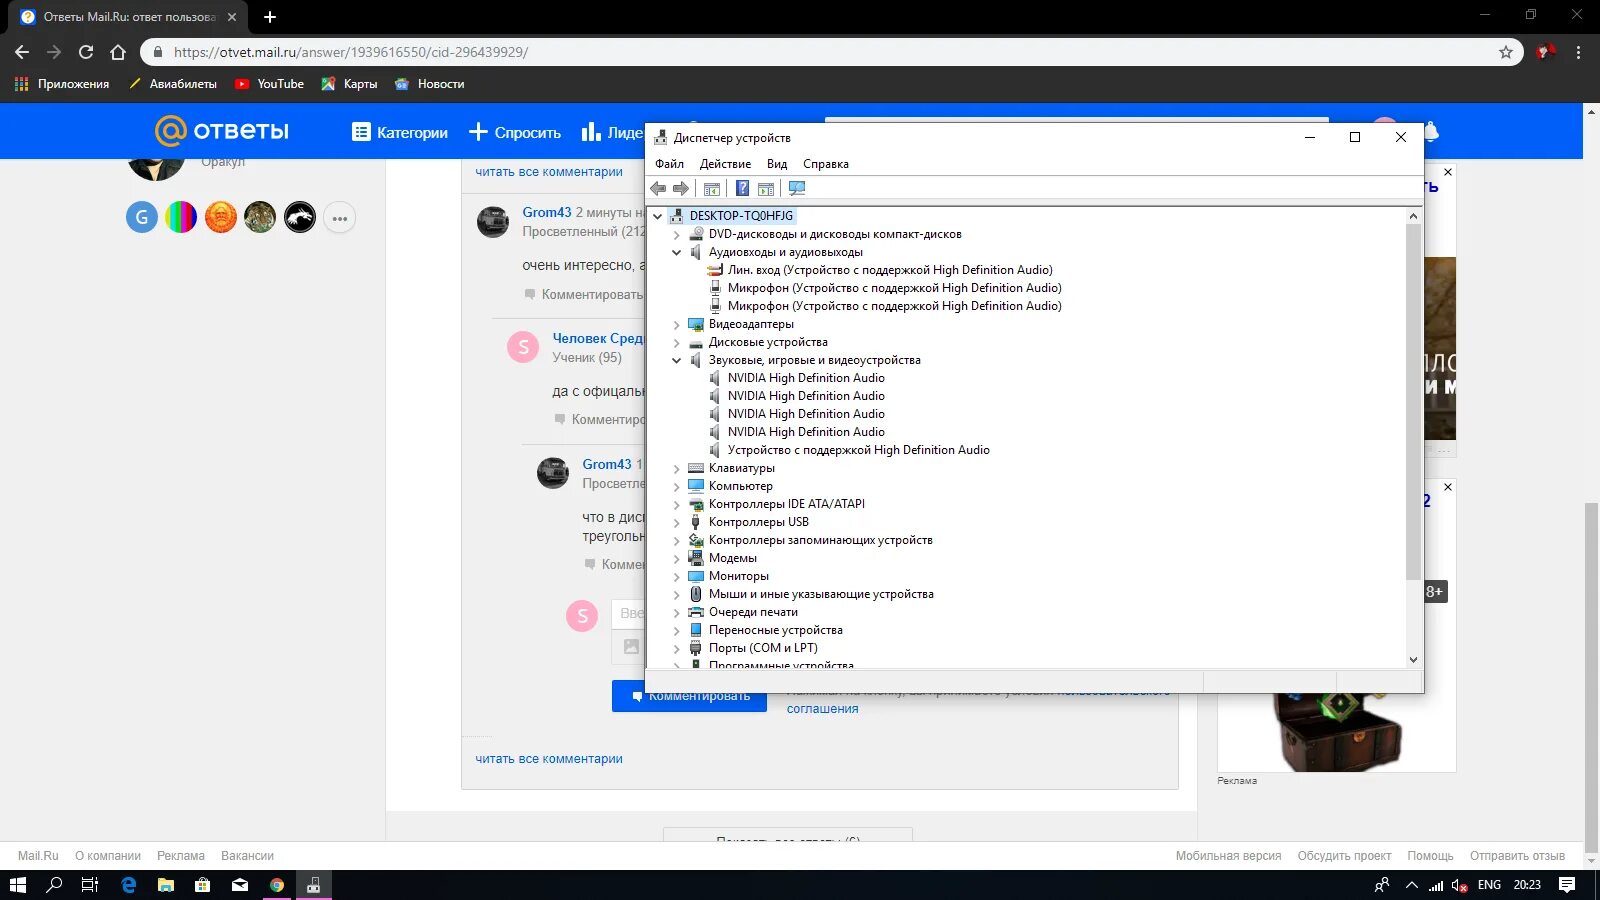Click the three-dots more avatars button
Viewport: 1600px width, 900px height.
point(340,218)
